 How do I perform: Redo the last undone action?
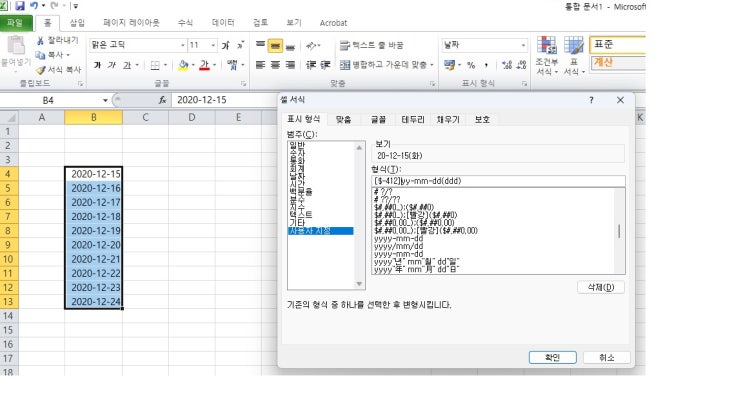54,6
